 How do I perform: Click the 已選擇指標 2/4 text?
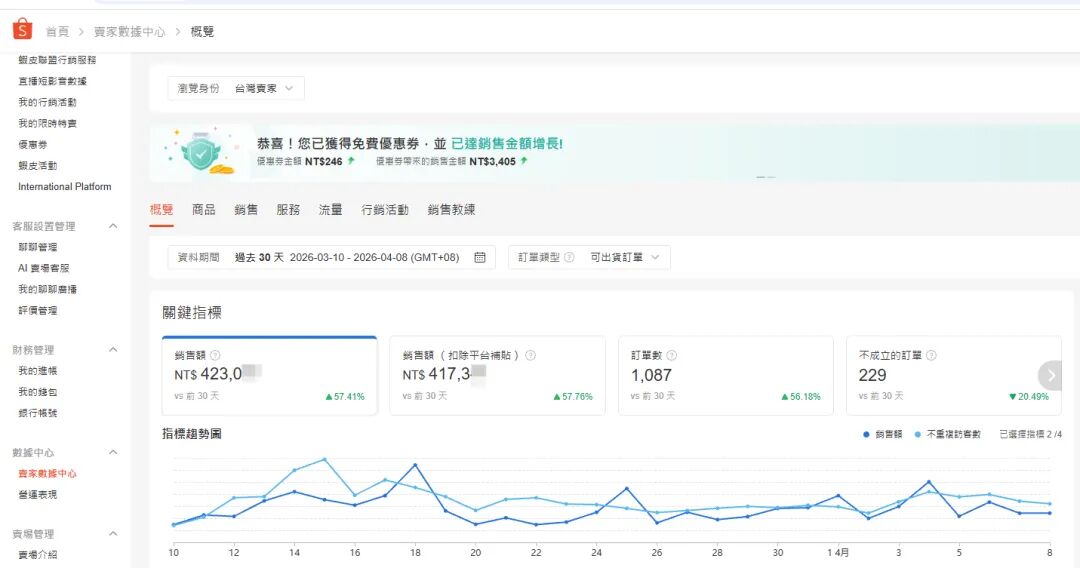click(1030, 434)
